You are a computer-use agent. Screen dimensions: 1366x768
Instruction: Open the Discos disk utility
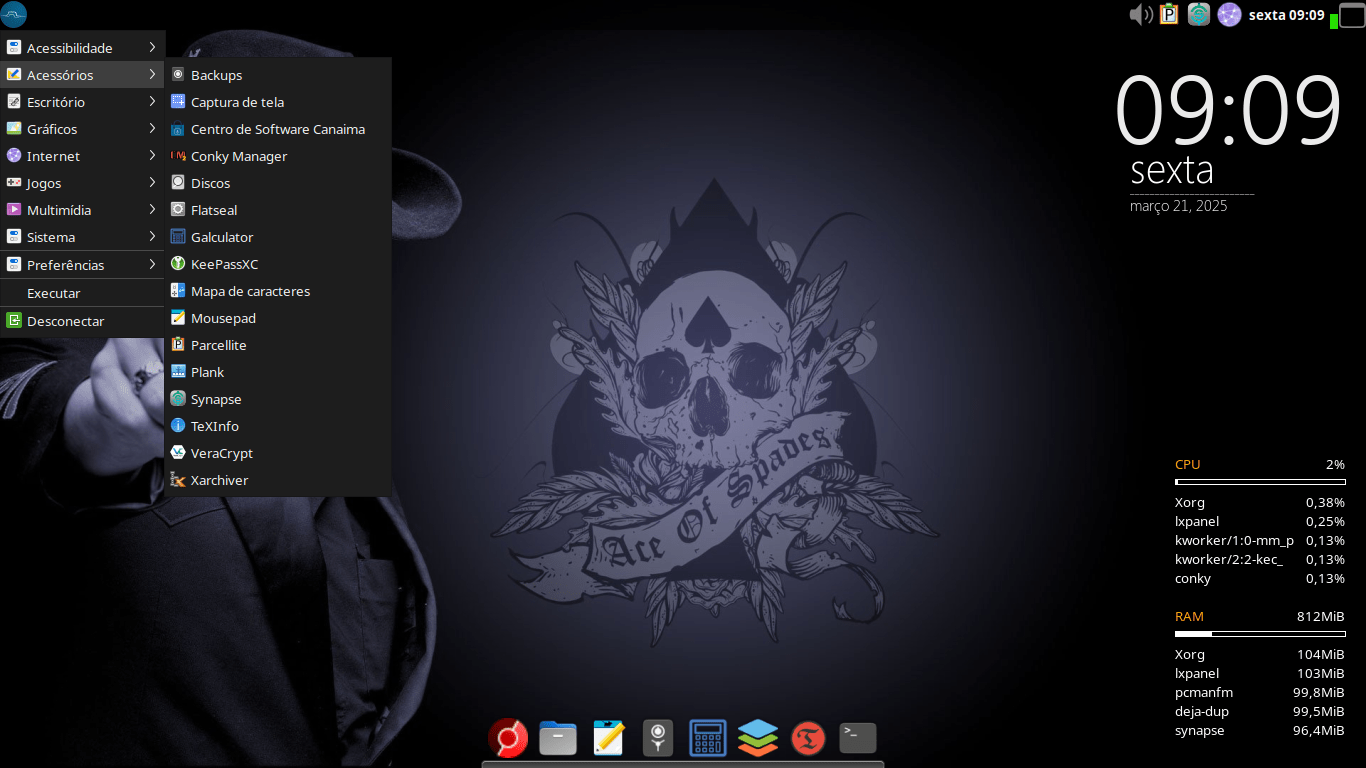(x=278, y=183)
